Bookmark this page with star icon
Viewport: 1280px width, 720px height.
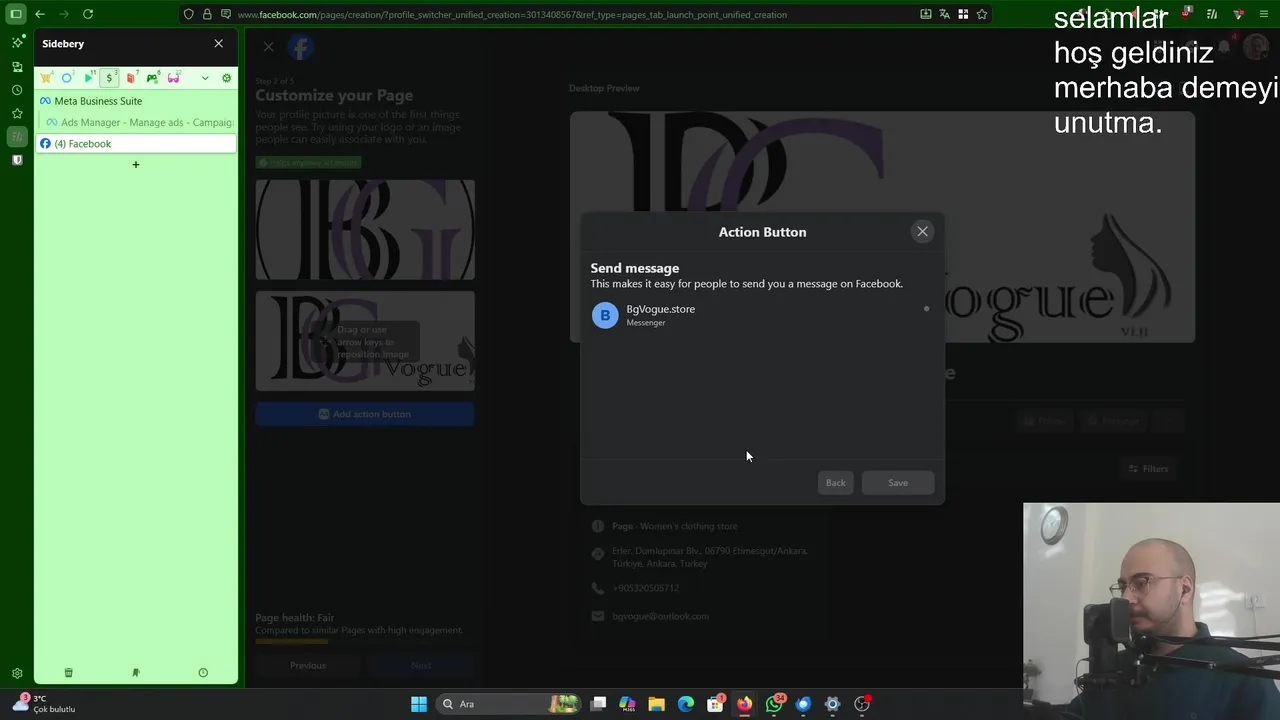coord(982,14)
